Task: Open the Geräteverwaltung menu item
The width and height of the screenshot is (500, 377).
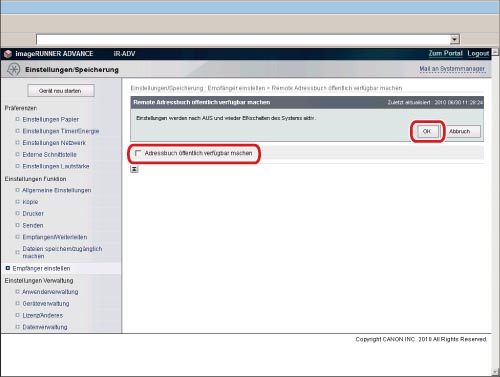Action: pyautogui.click(x=46, y=303)
